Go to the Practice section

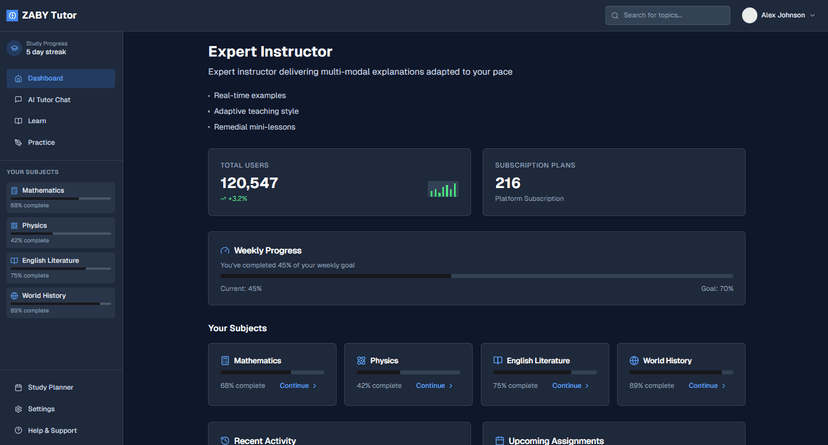pos(61,143)
